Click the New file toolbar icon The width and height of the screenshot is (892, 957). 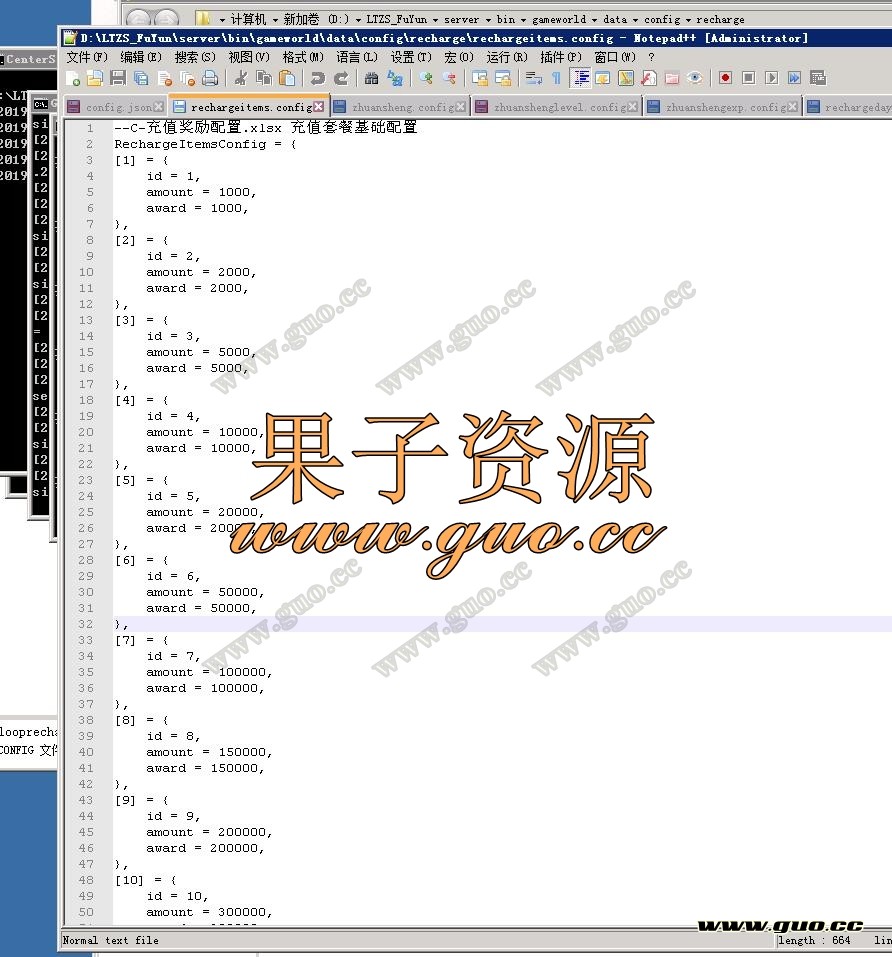coord(72,78)
